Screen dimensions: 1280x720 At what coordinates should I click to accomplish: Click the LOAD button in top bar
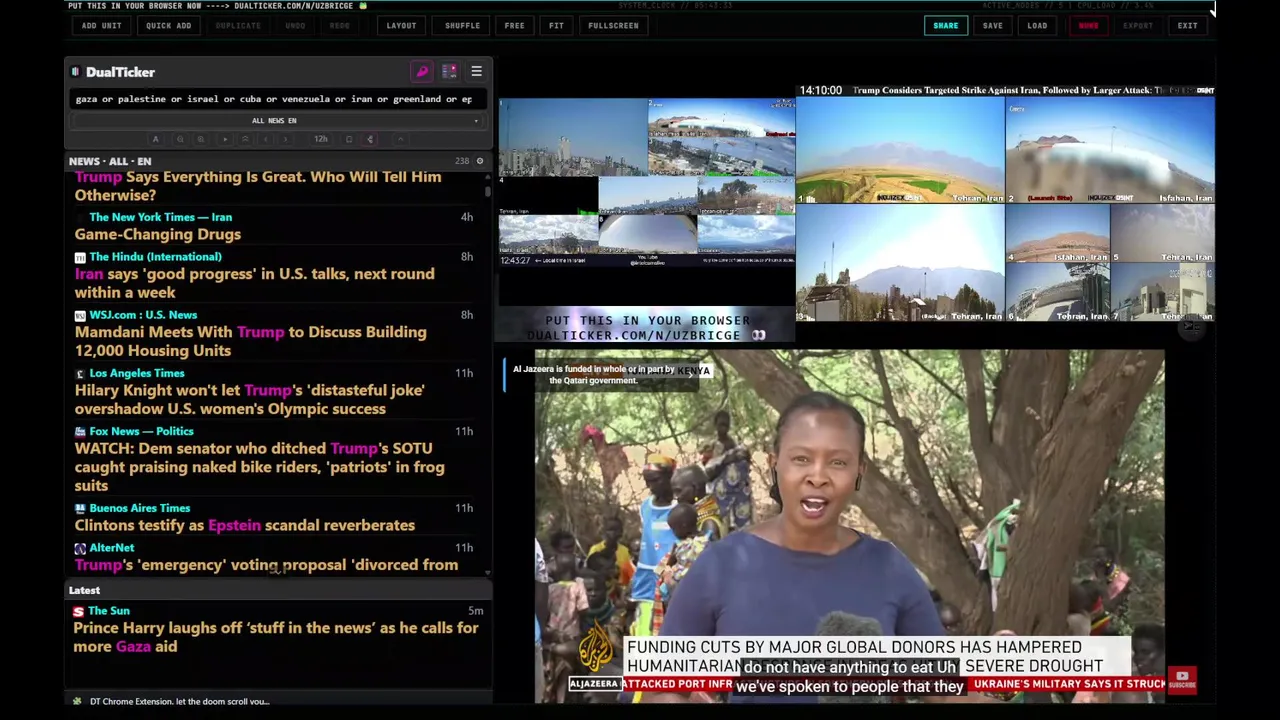click(x=1037, y=26)
